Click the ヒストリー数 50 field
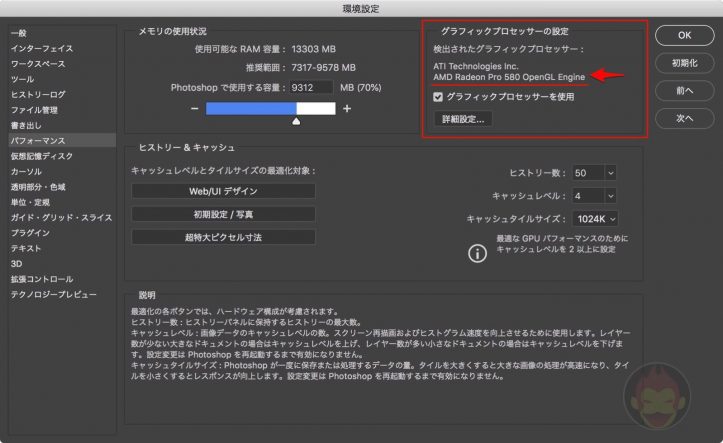Image resolution: width=723 pixels, height=443 pixels. 588,173
